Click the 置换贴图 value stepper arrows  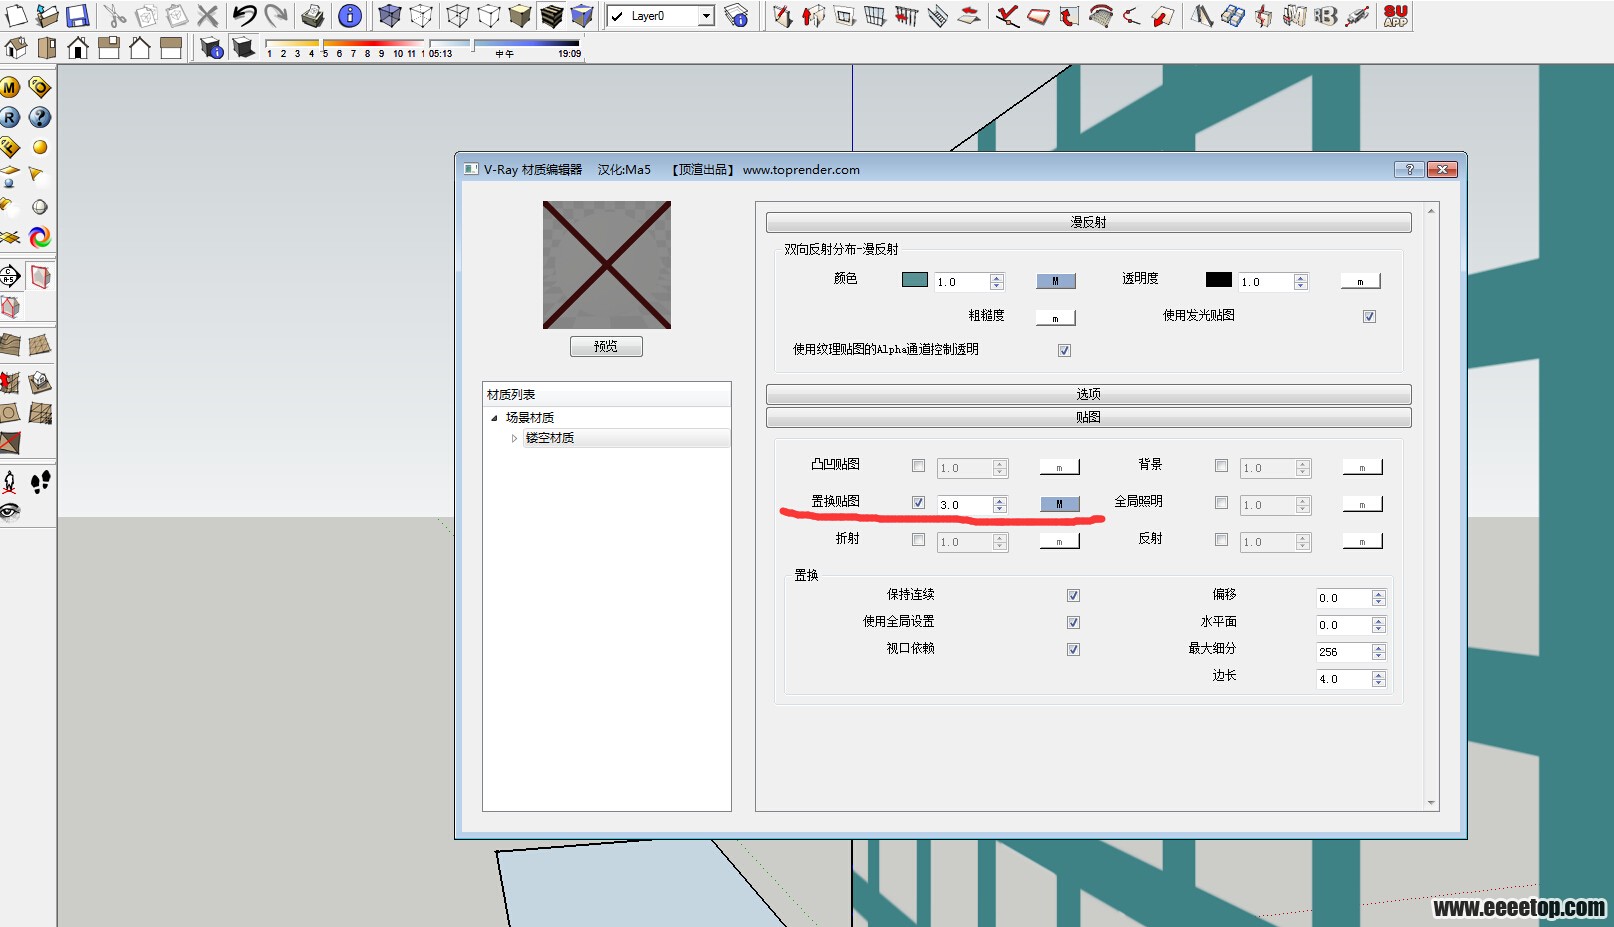1000,505
